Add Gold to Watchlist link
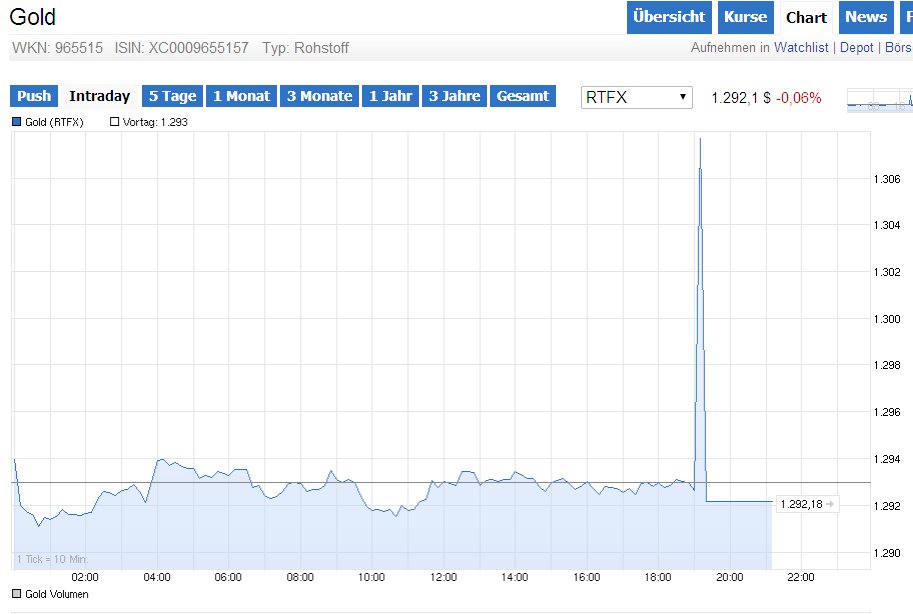 (801, 48)
